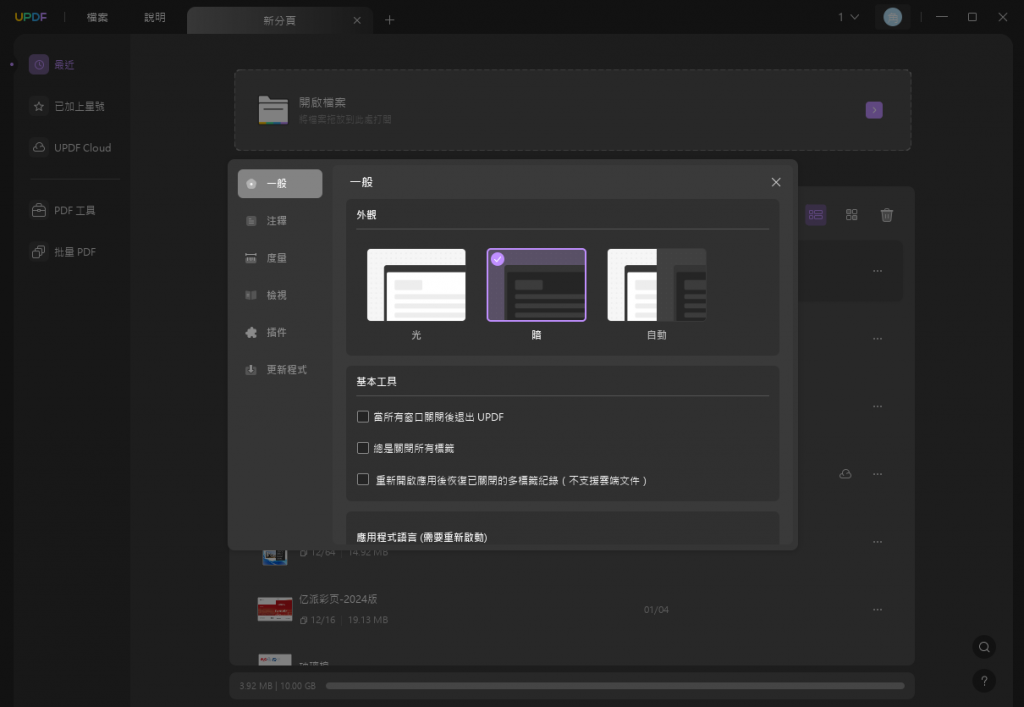
Task: Click the trash icon to clear recent list
Action: point(886,215)
